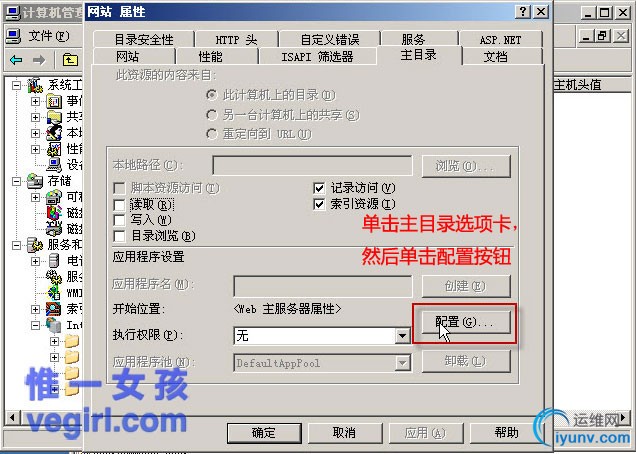This screenshot has height=454, width=636.
Task: Click the horizontal scrollbar left arrow
Action: point(12,417)
